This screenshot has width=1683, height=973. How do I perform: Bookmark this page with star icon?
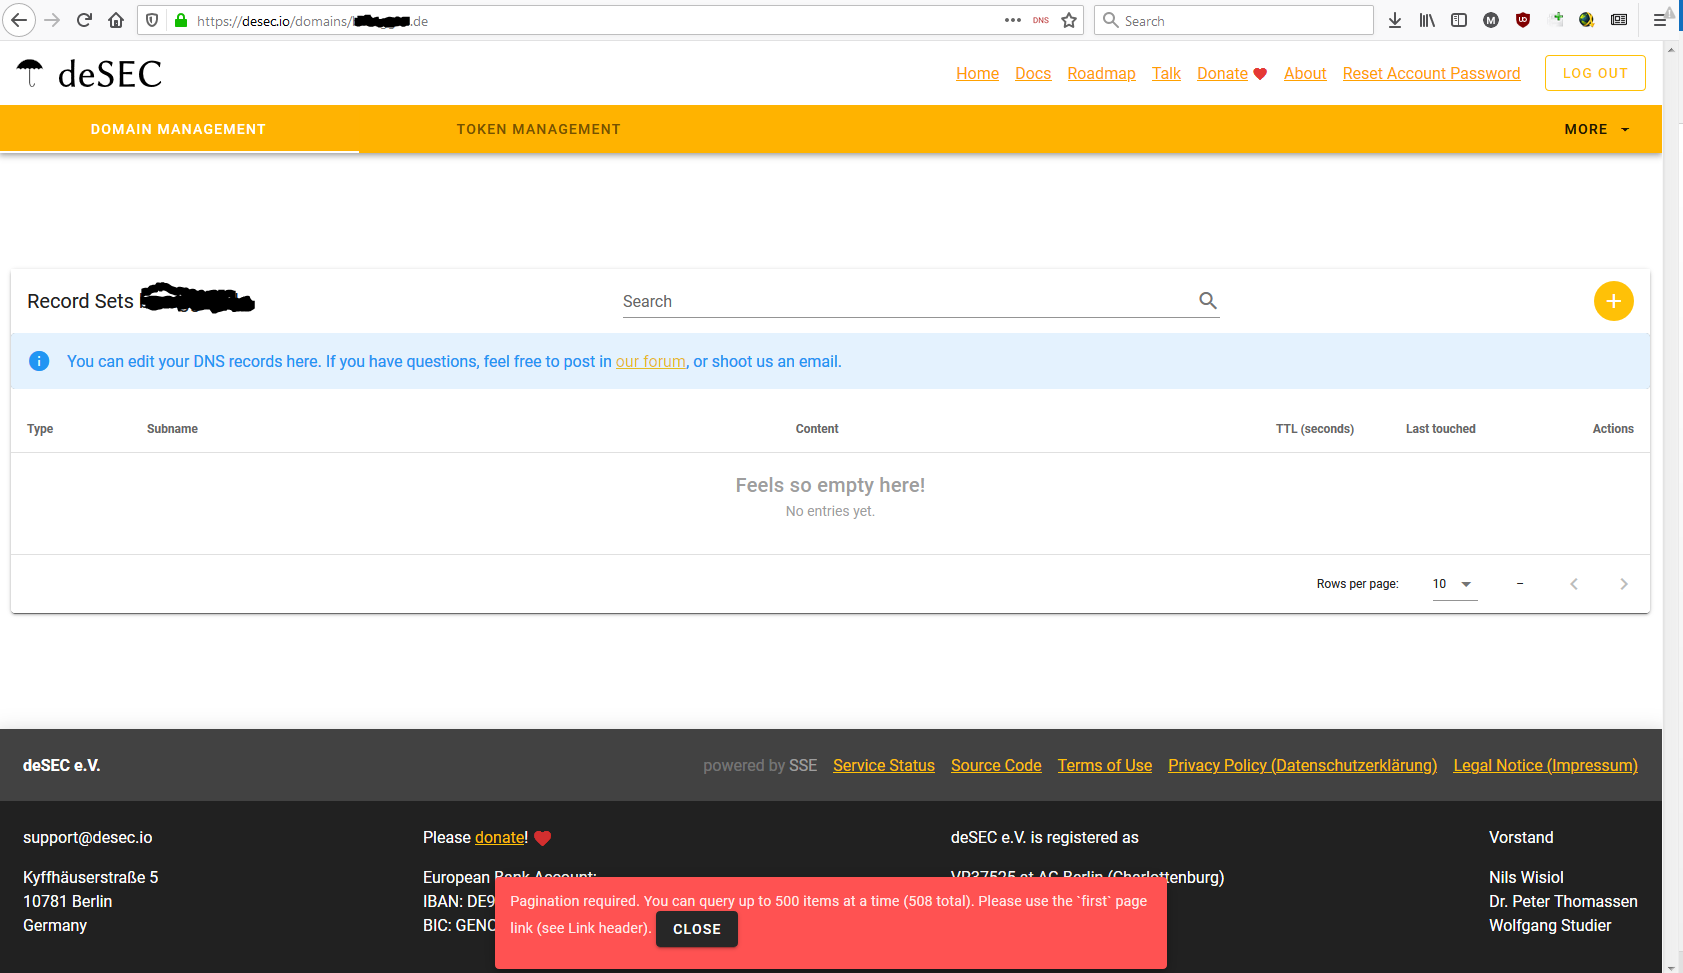1069,20
